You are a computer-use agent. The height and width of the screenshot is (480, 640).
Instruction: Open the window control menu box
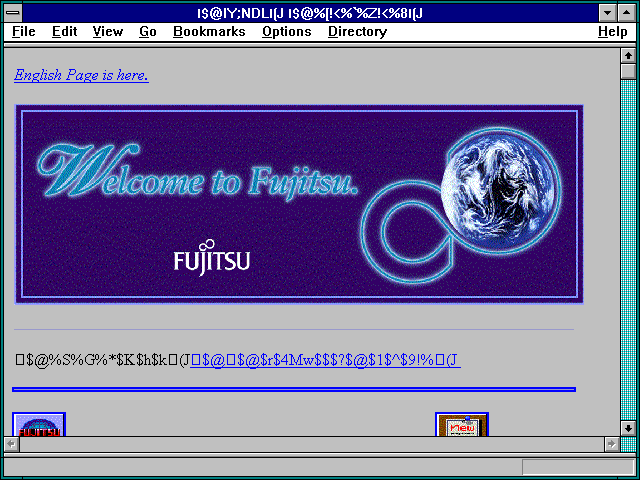click(13, 13)
